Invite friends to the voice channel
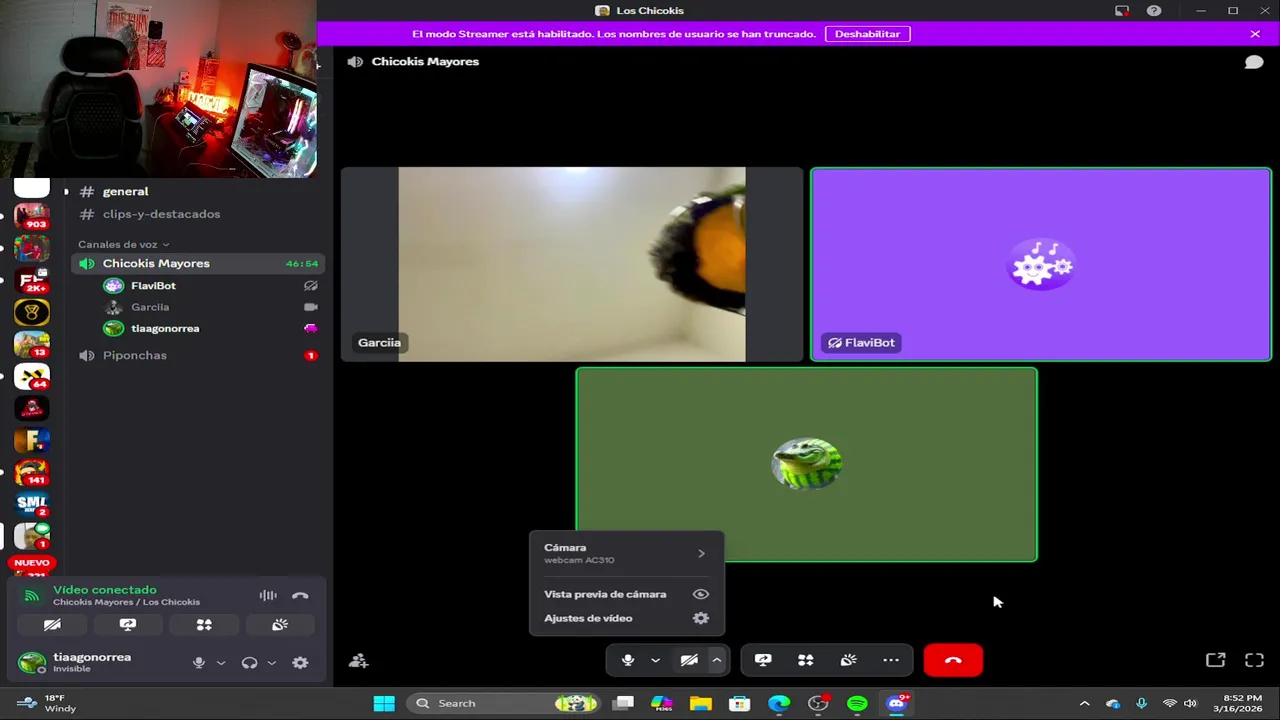This screenshot has height=720, width=1280. pyautogui.click(x=358, y=660)
